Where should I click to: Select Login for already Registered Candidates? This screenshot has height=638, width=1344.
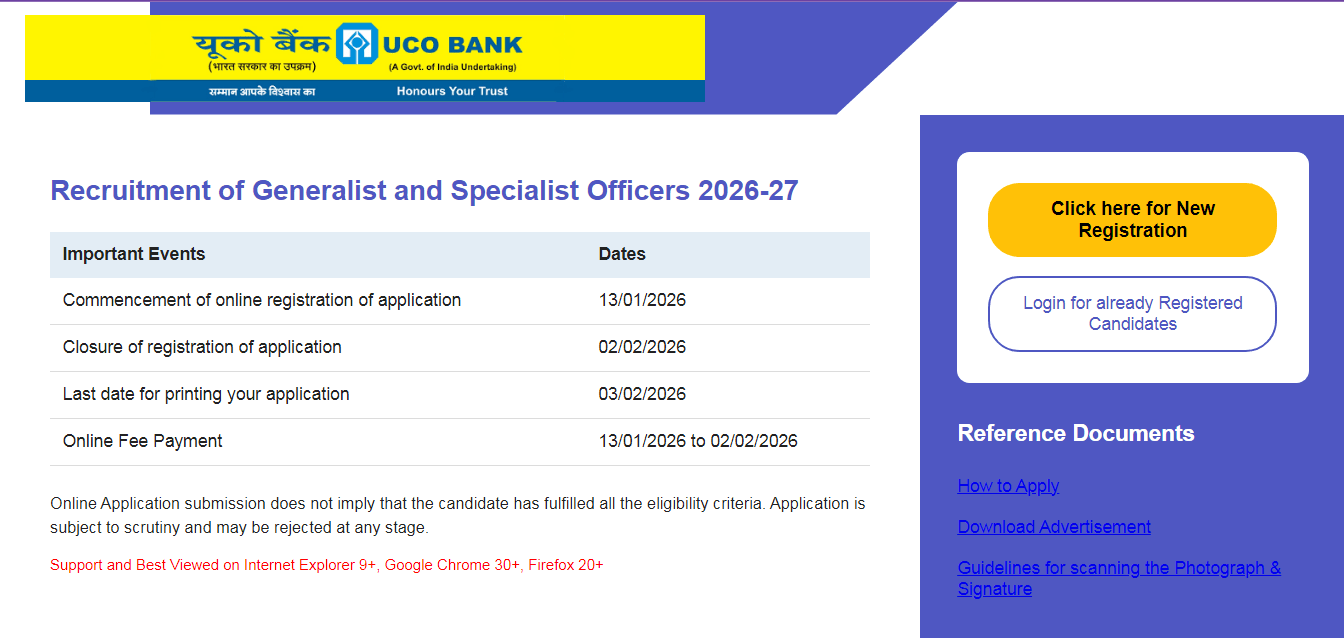(1131, 313)
